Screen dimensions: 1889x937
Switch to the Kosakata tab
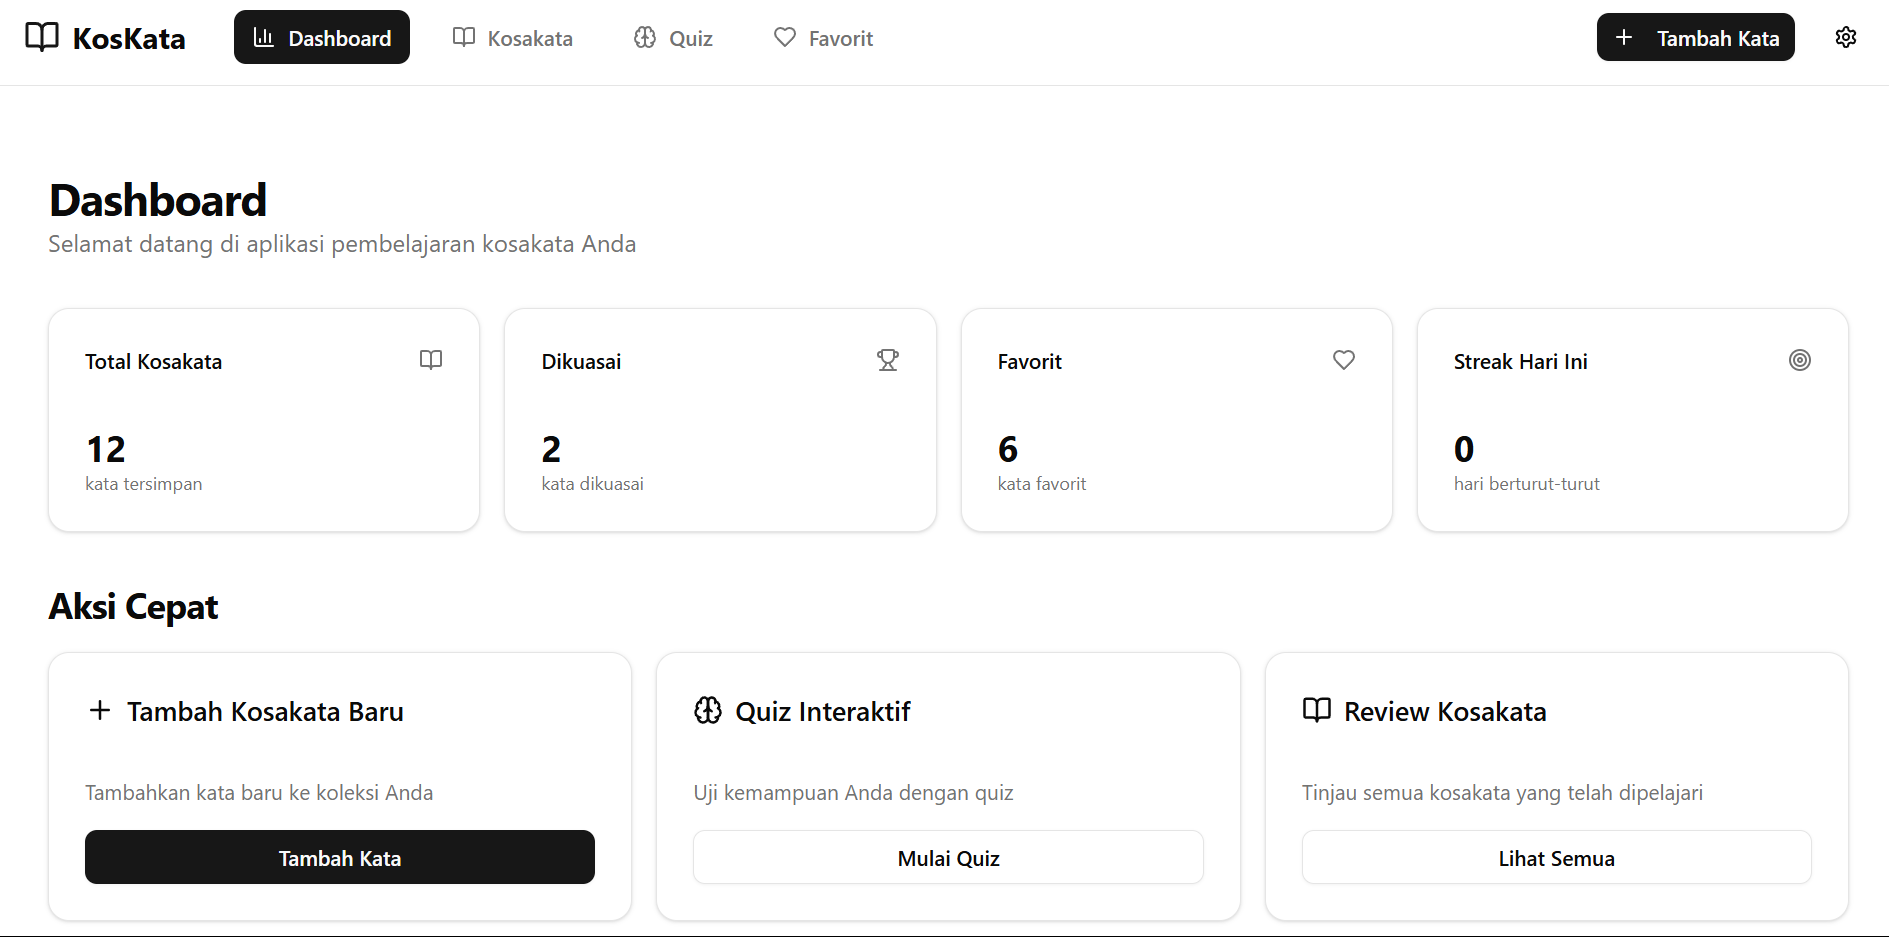click(513, 38)
